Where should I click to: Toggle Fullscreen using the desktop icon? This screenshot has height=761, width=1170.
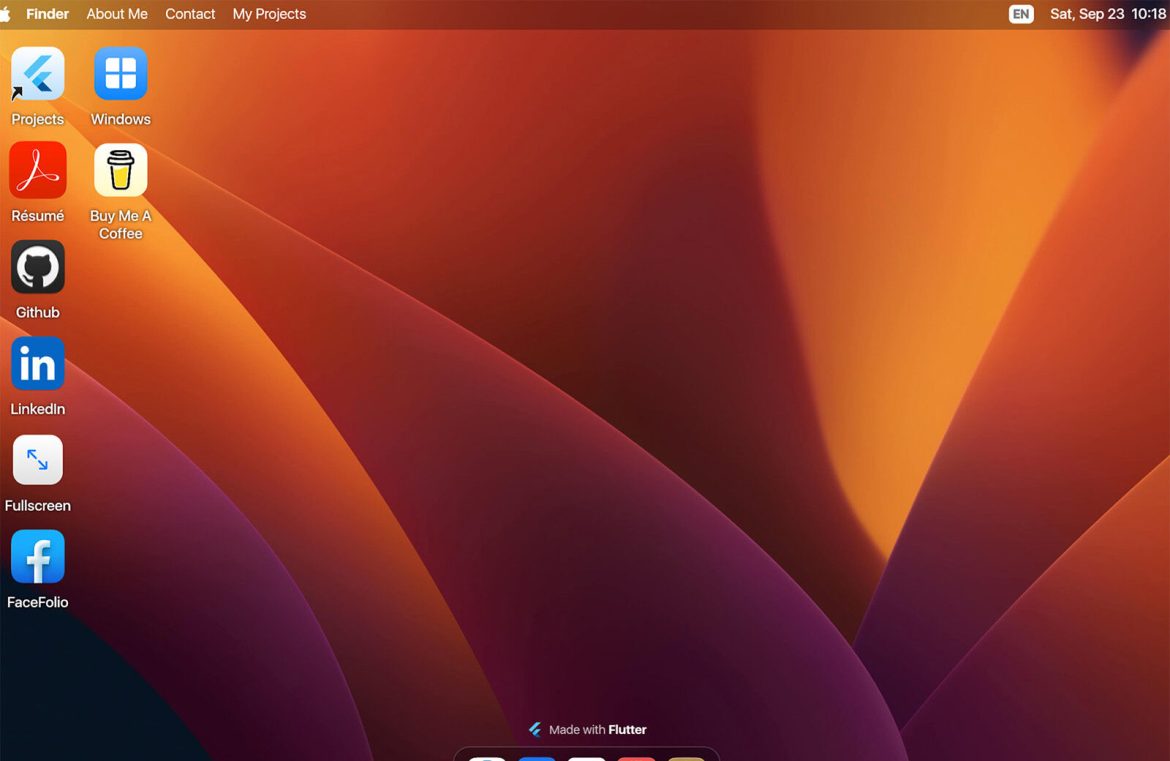(x=38, y=461)
